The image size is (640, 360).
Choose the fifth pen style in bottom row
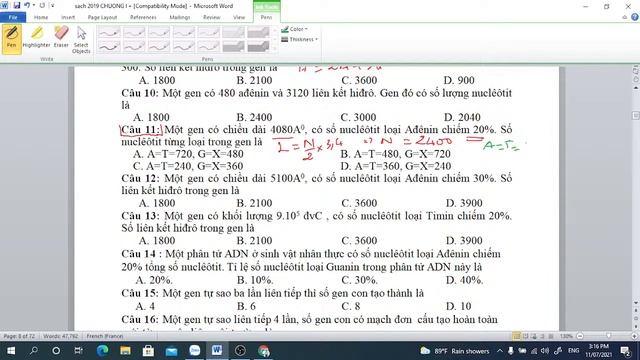tap(209, 47)
